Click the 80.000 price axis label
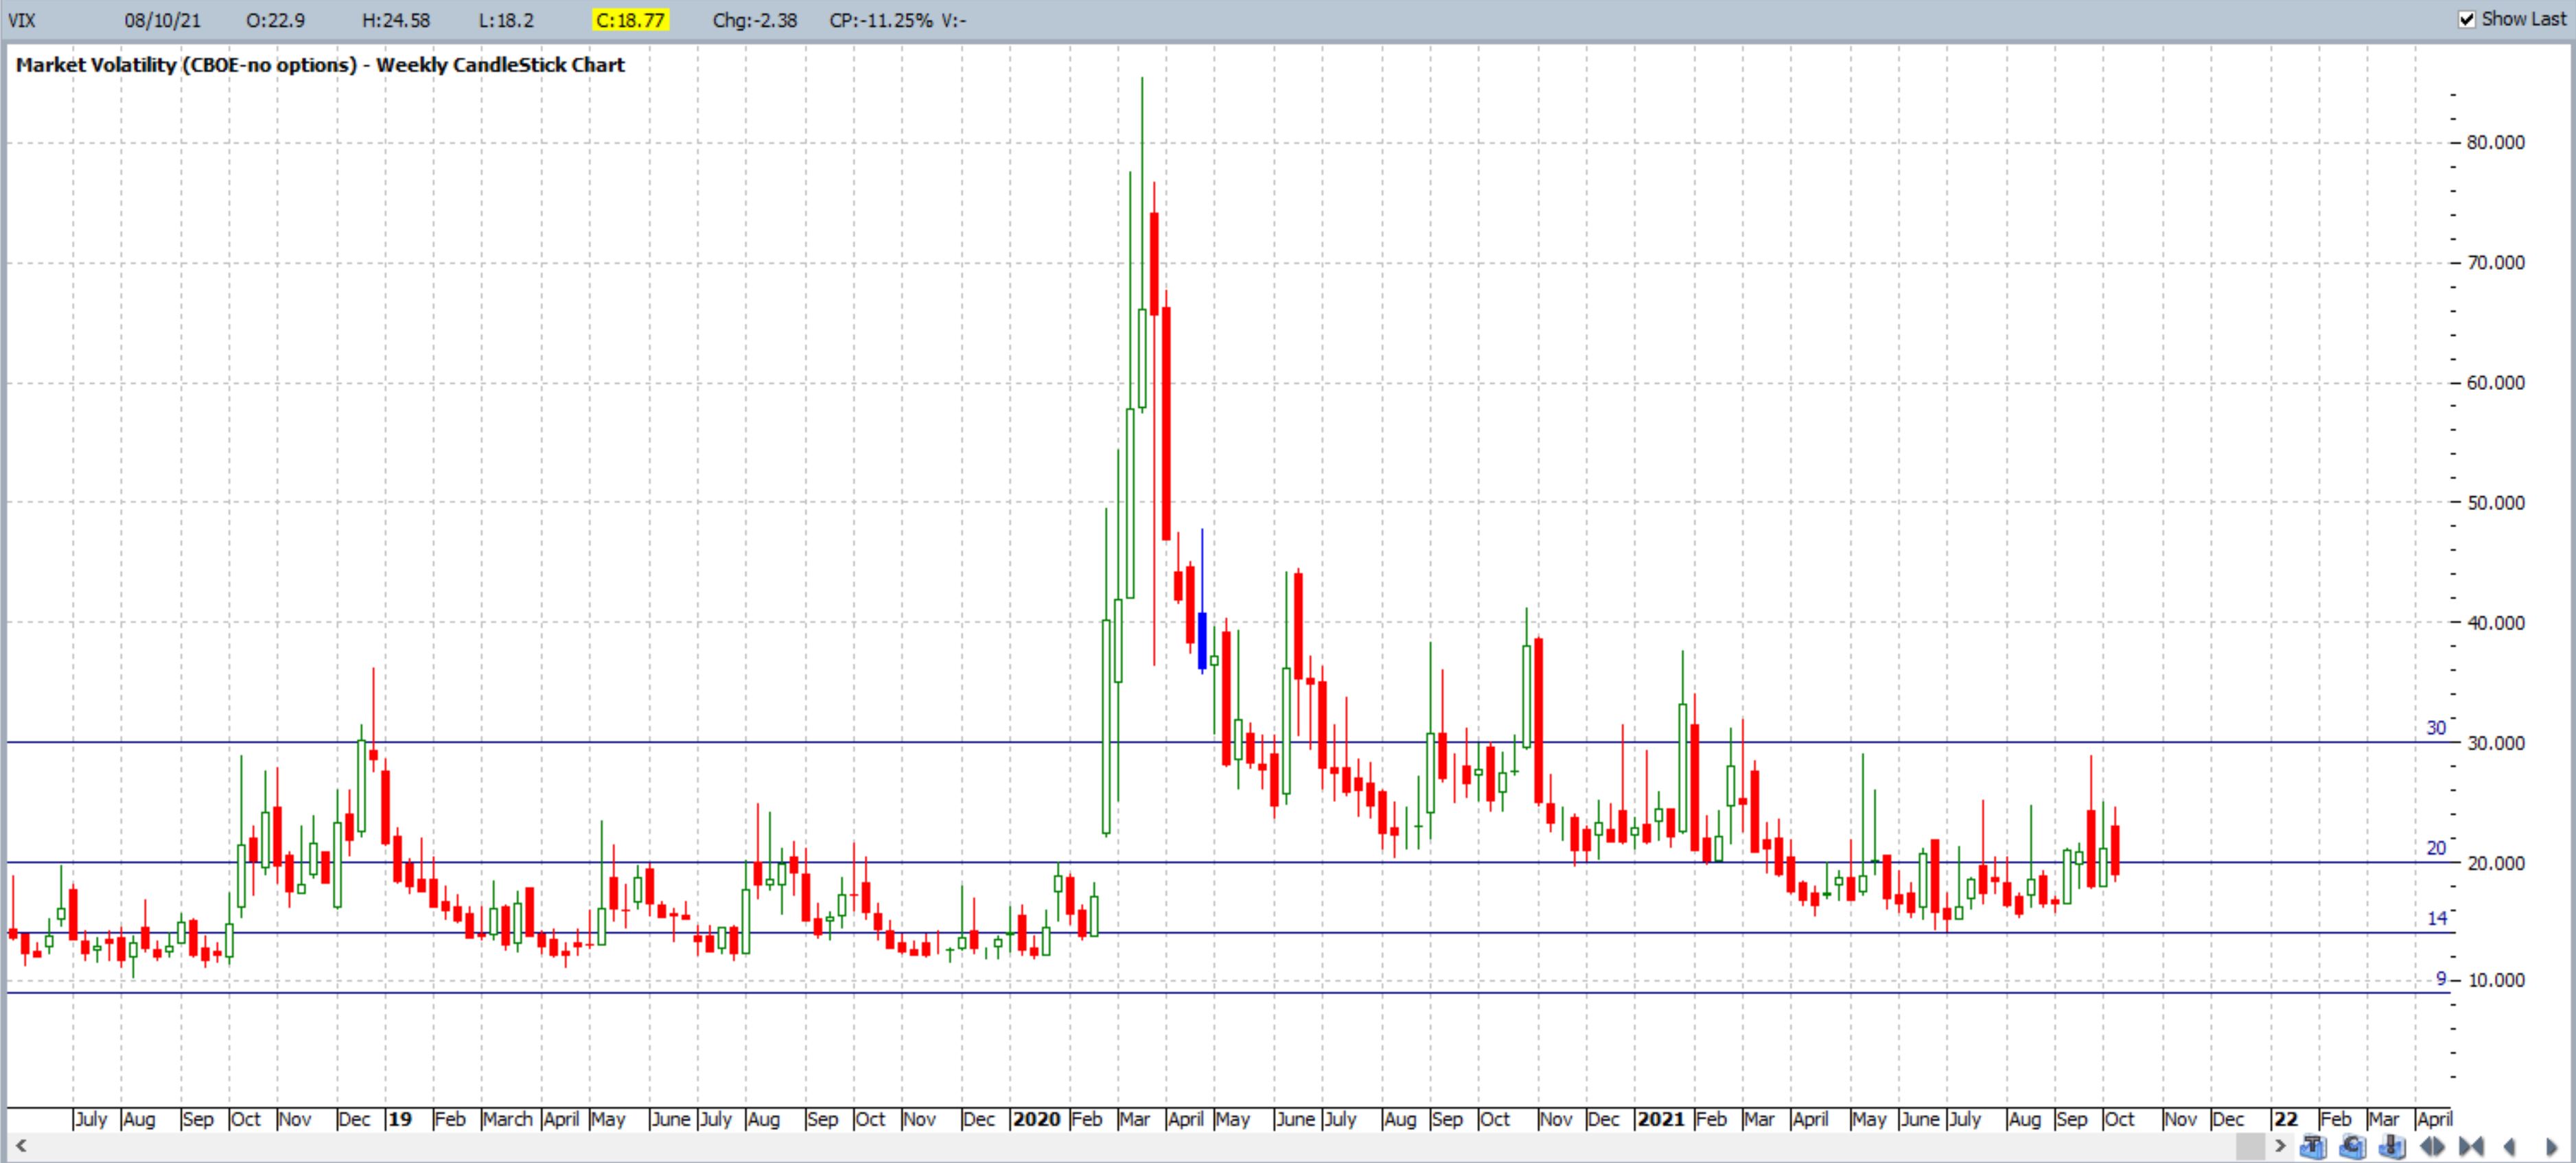2576x1163 pixels. [x=2496, y=142]
